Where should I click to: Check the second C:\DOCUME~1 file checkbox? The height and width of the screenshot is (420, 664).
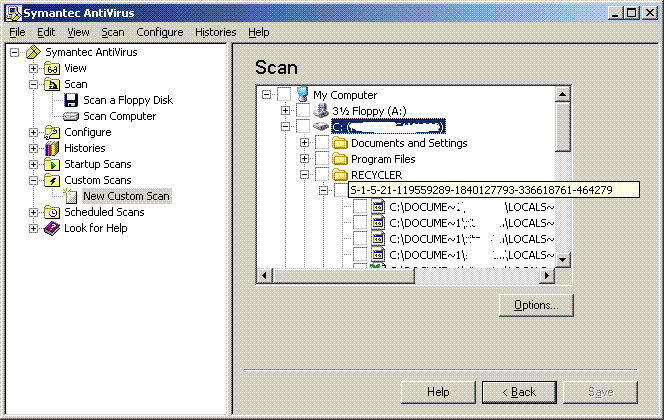coord(360,223)
